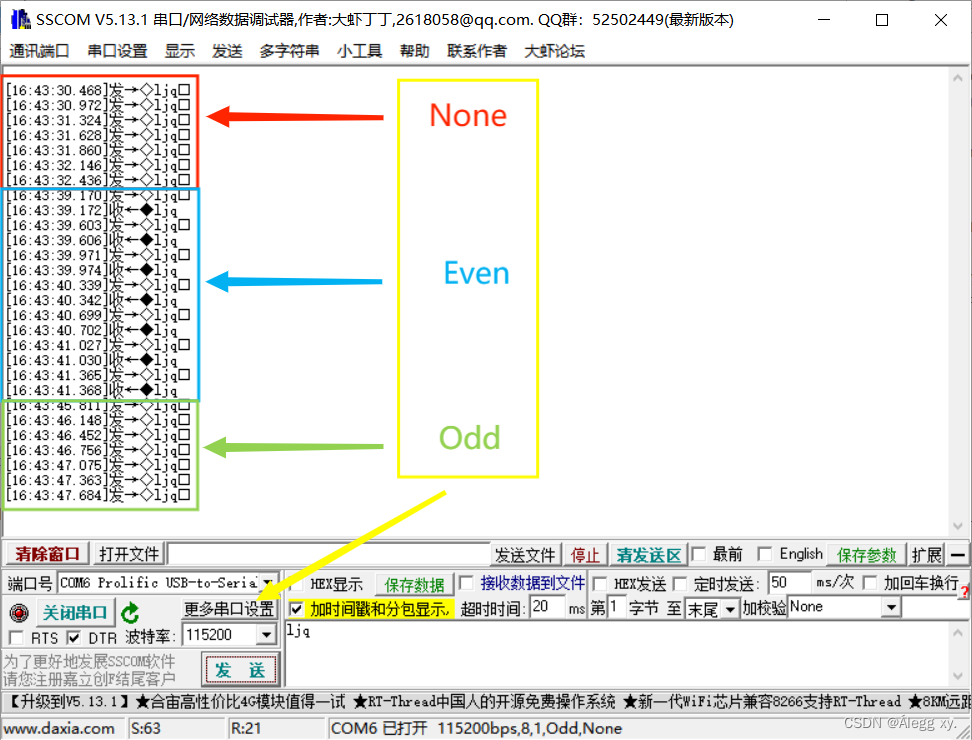Screen dimensions: 972x740
Task: Open the 发送 menu
Action: tap(227, 51)
